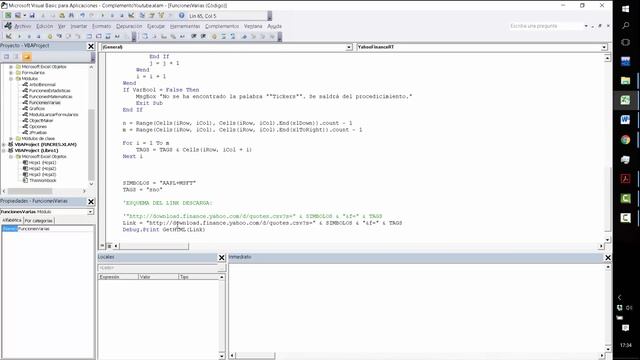Click the Locals Window icon in the debug toolbar

88,36
